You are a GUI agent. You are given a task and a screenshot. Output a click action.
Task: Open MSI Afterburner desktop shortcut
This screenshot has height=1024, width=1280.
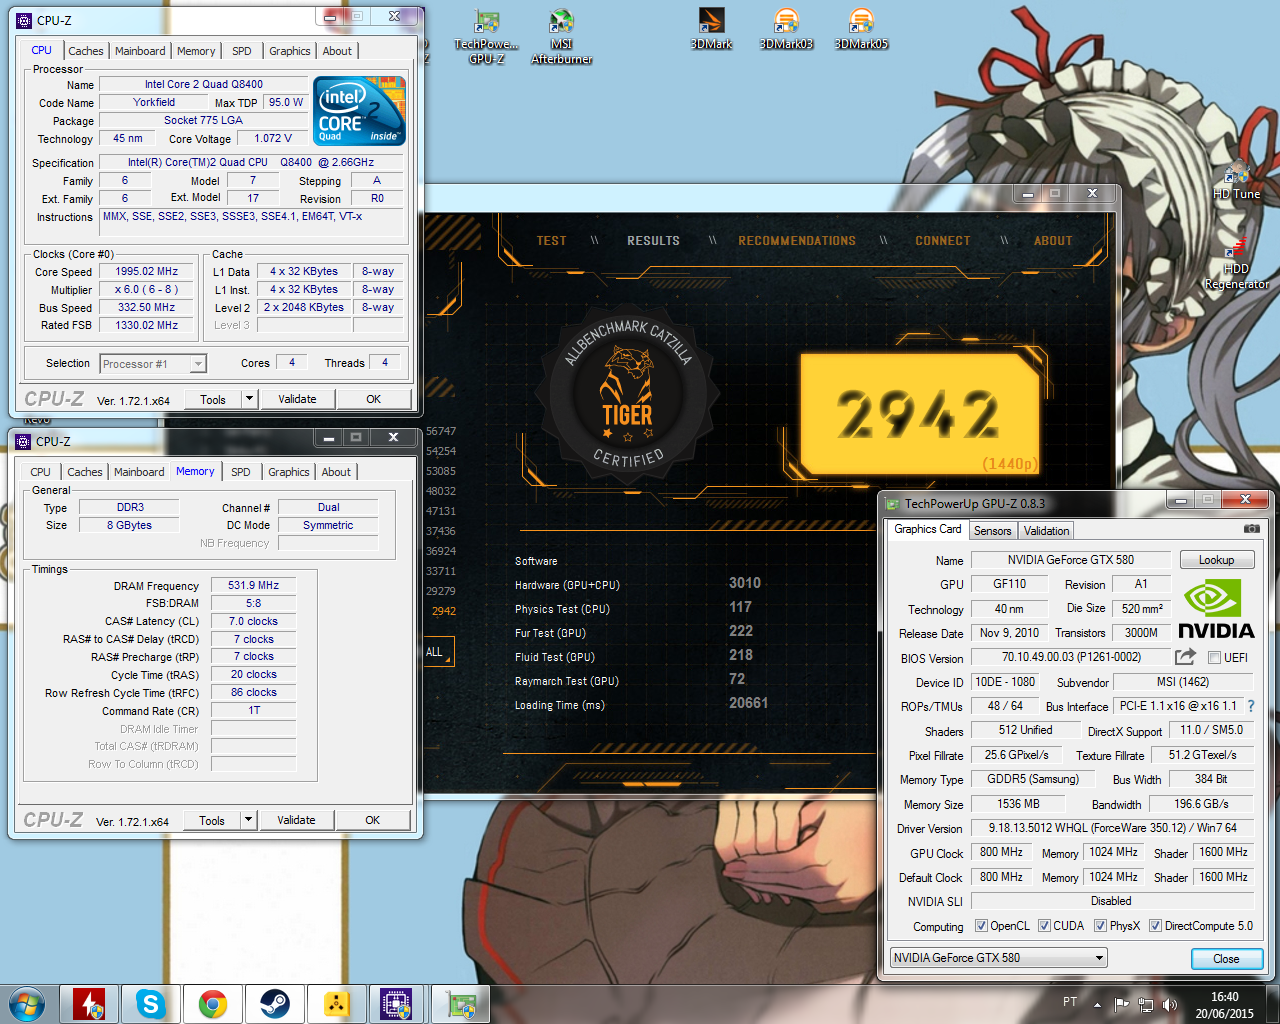point(561,37)
